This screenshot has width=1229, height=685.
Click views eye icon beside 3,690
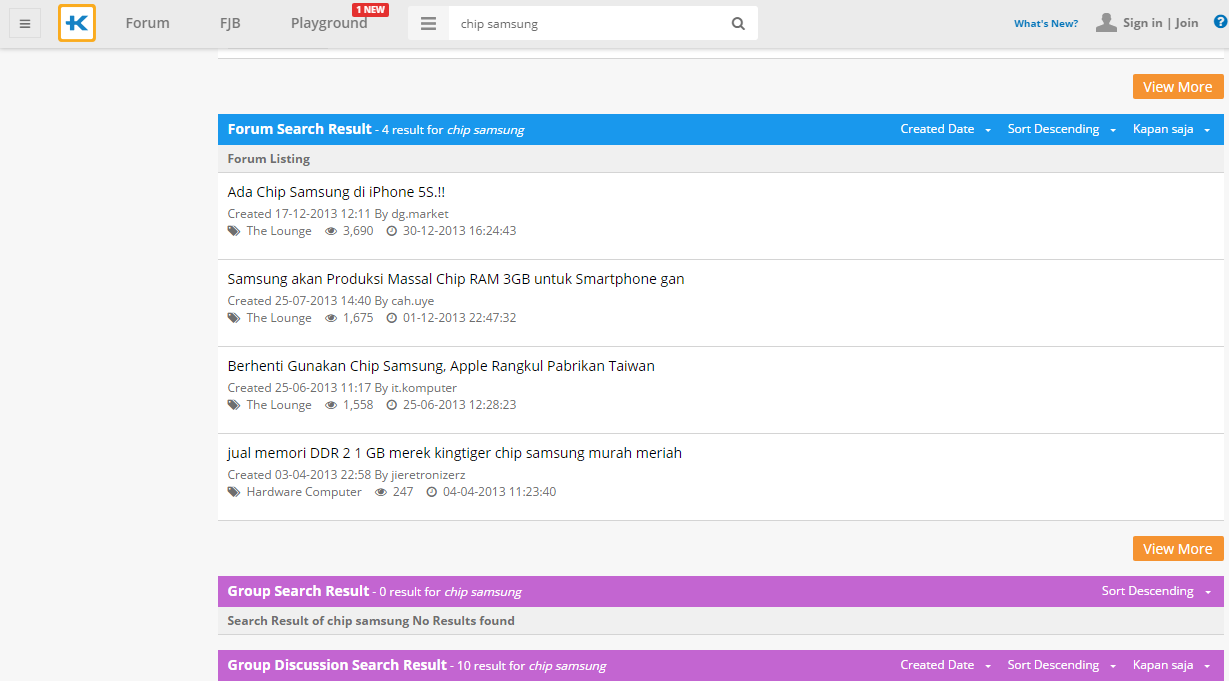[x=331, y=231]
